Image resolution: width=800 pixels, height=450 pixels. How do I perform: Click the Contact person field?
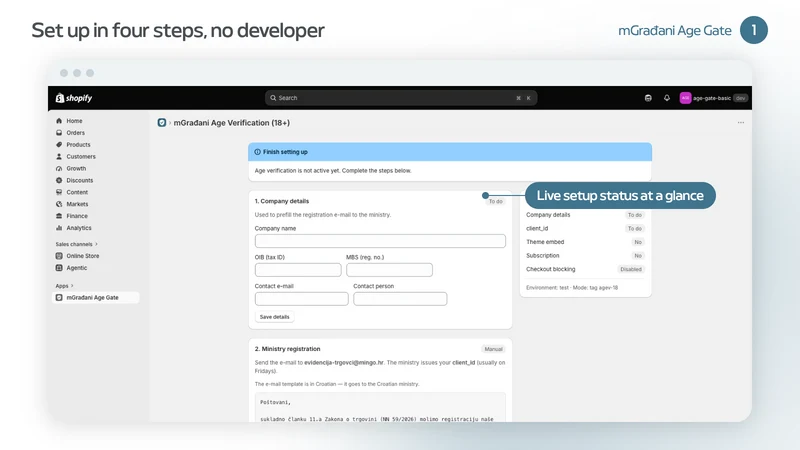[400, 299]
